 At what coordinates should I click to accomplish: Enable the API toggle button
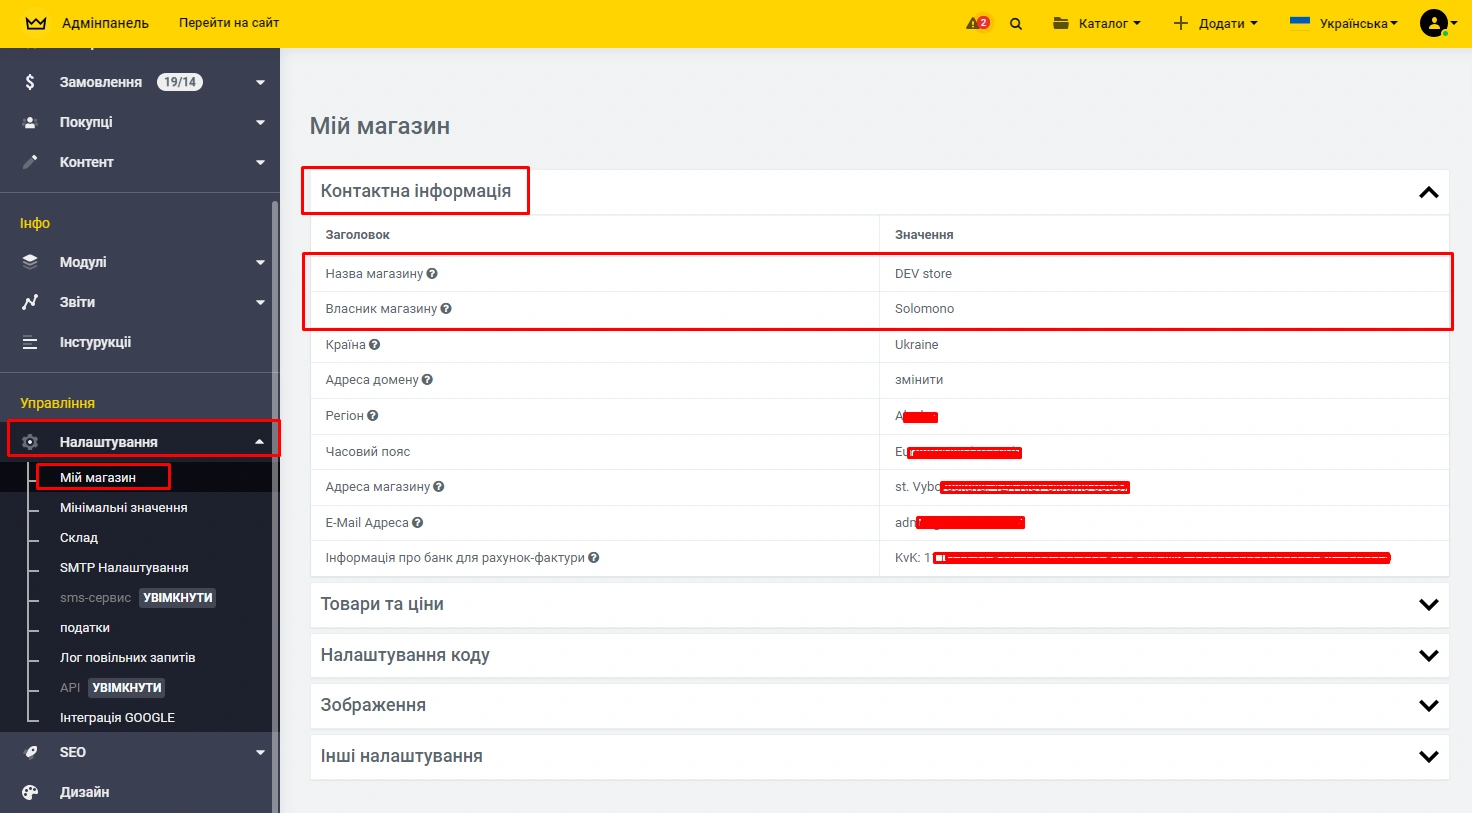pos(127,688)
